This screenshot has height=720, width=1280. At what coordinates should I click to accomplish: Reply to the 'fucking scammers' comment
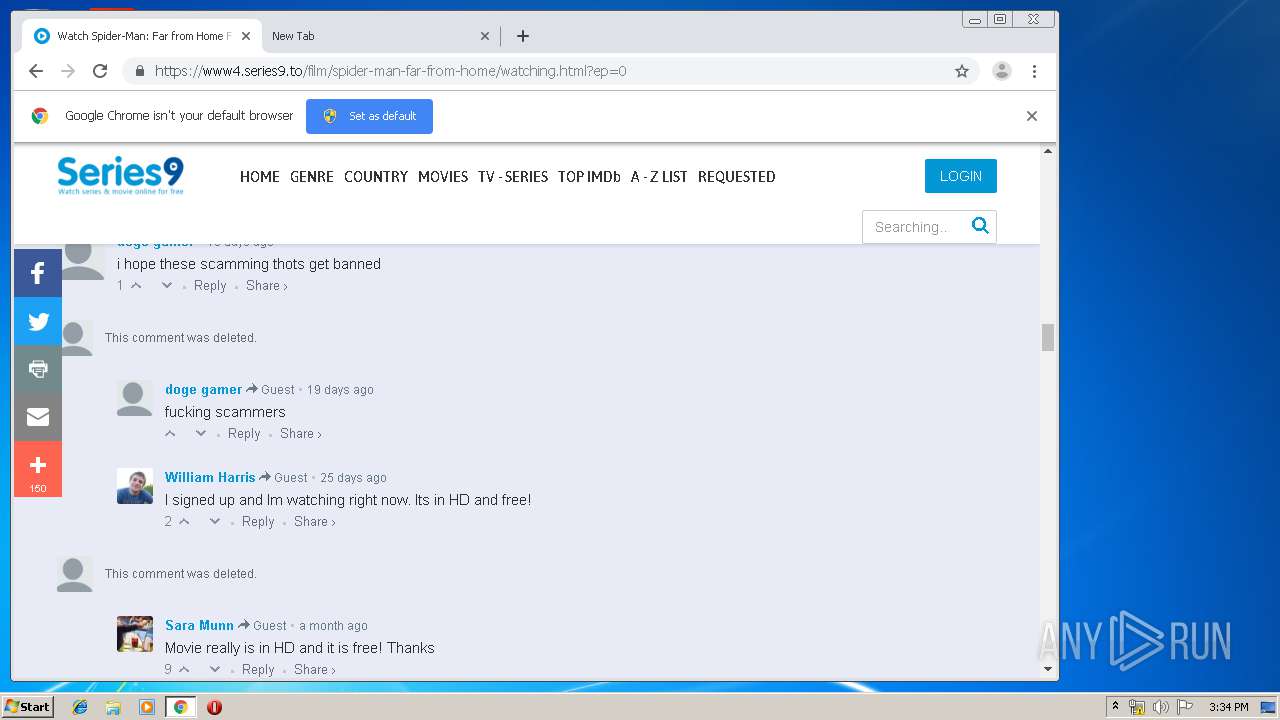click(244, 434)
